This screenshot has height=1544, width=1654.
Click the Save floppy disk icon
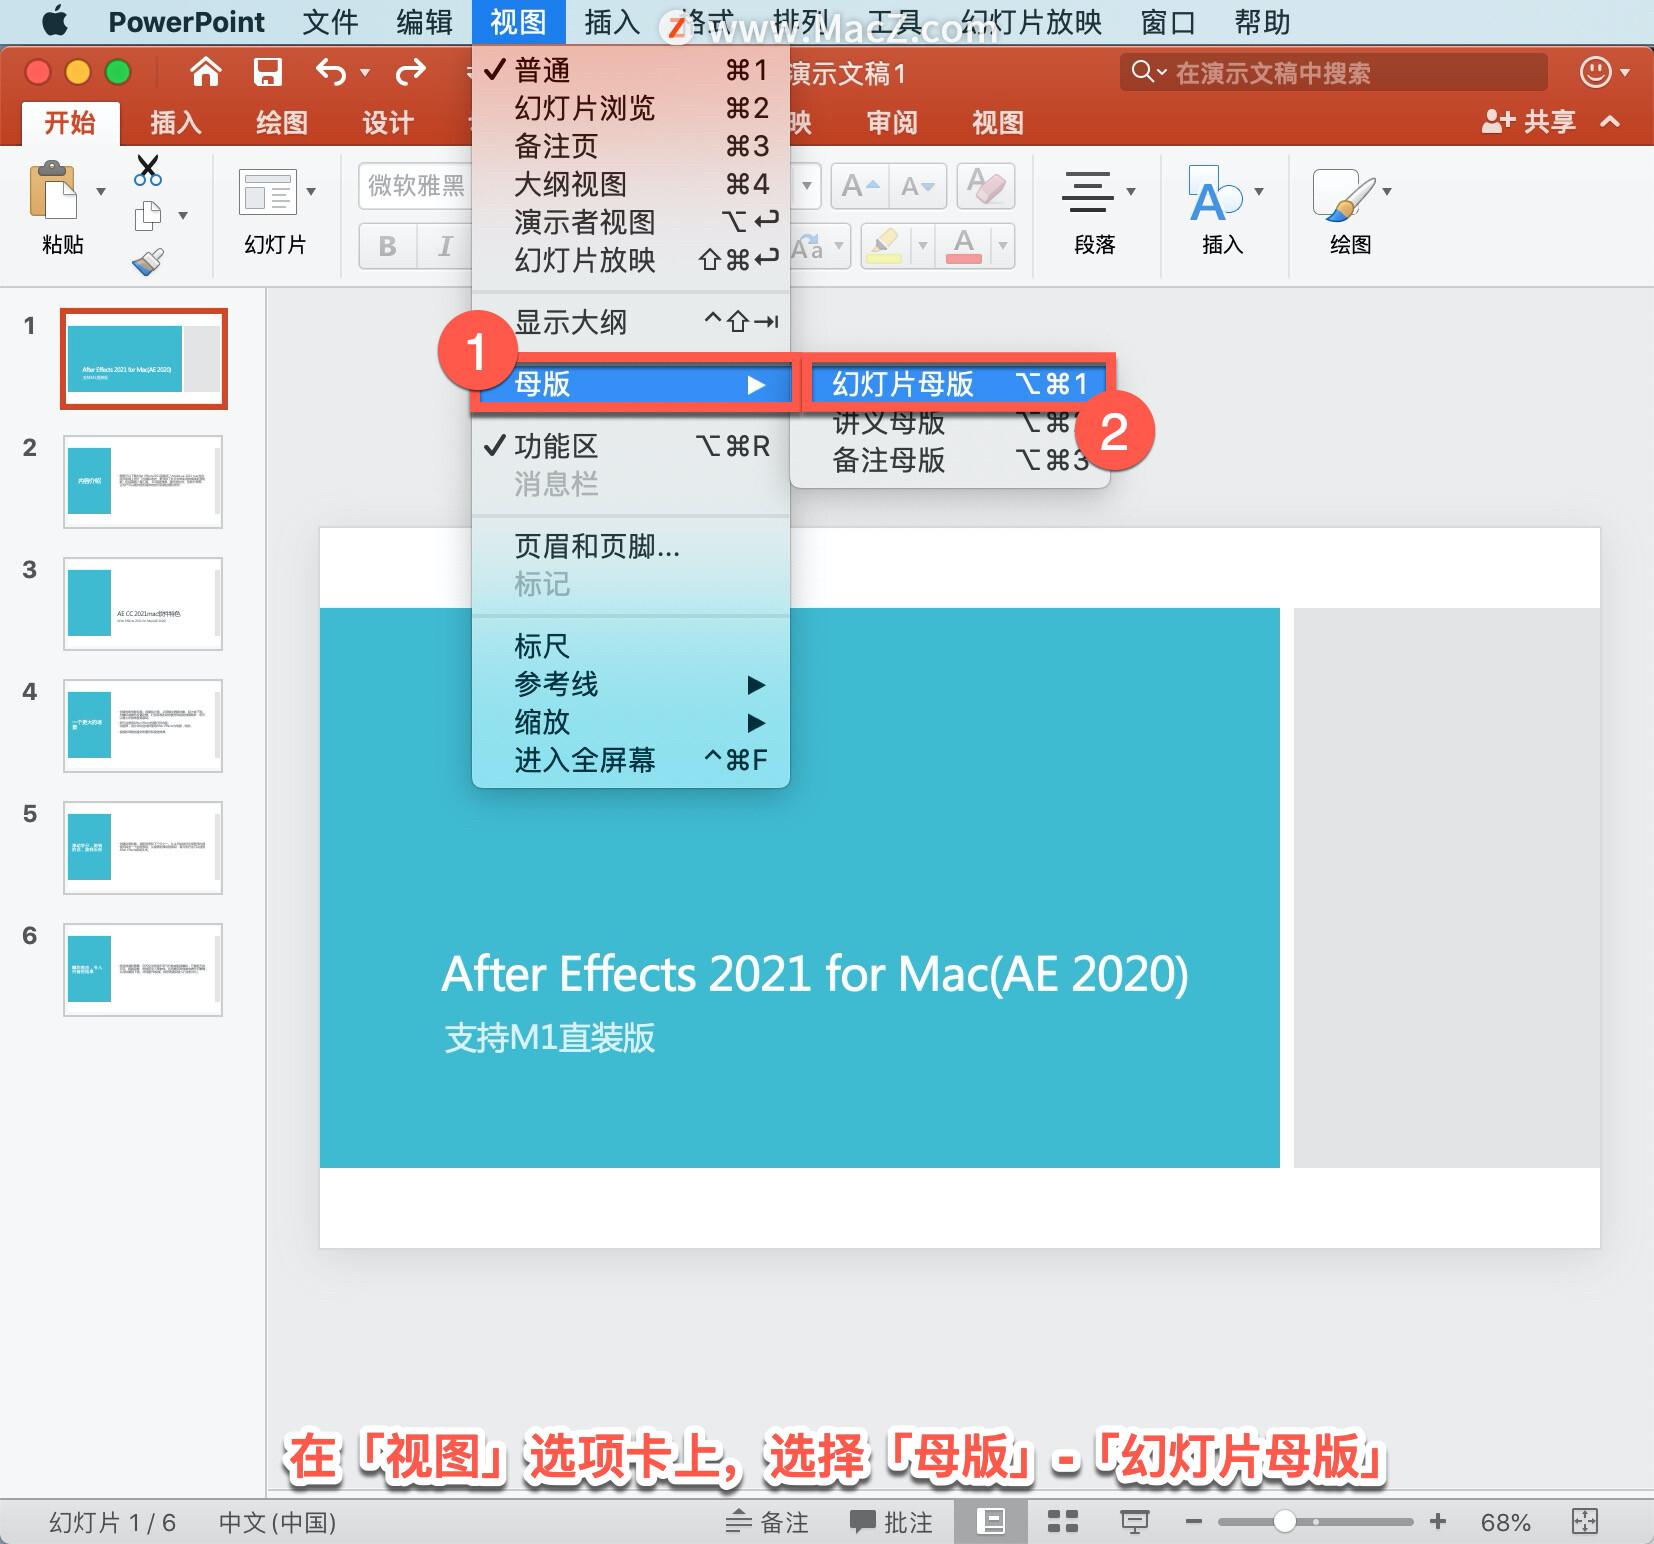267,72
